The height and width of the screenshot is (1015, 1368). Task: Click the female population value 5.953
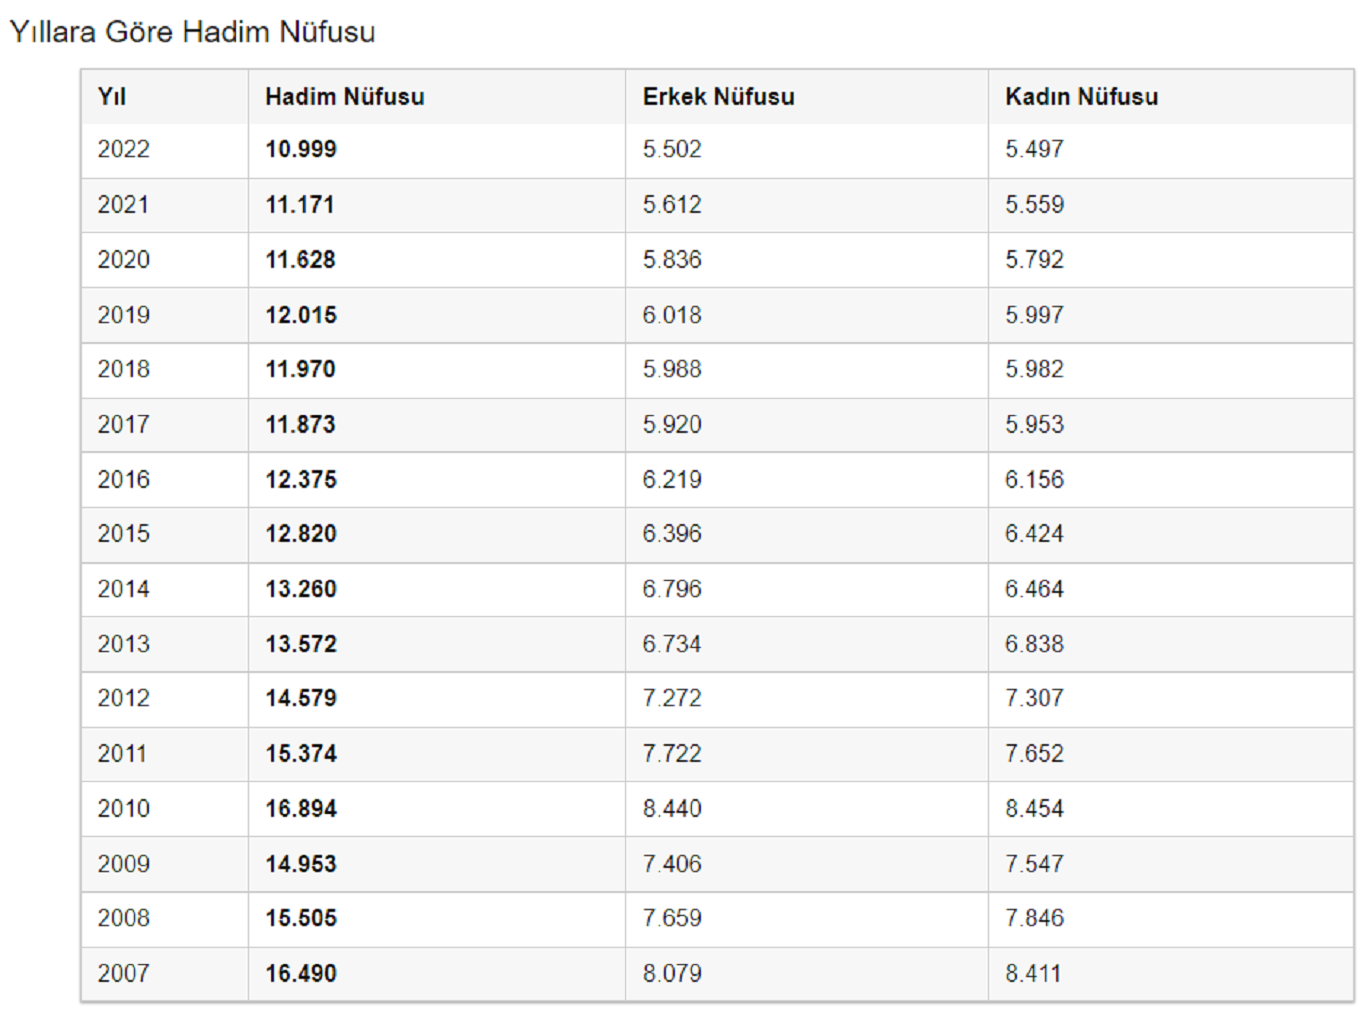[1034, 424]
